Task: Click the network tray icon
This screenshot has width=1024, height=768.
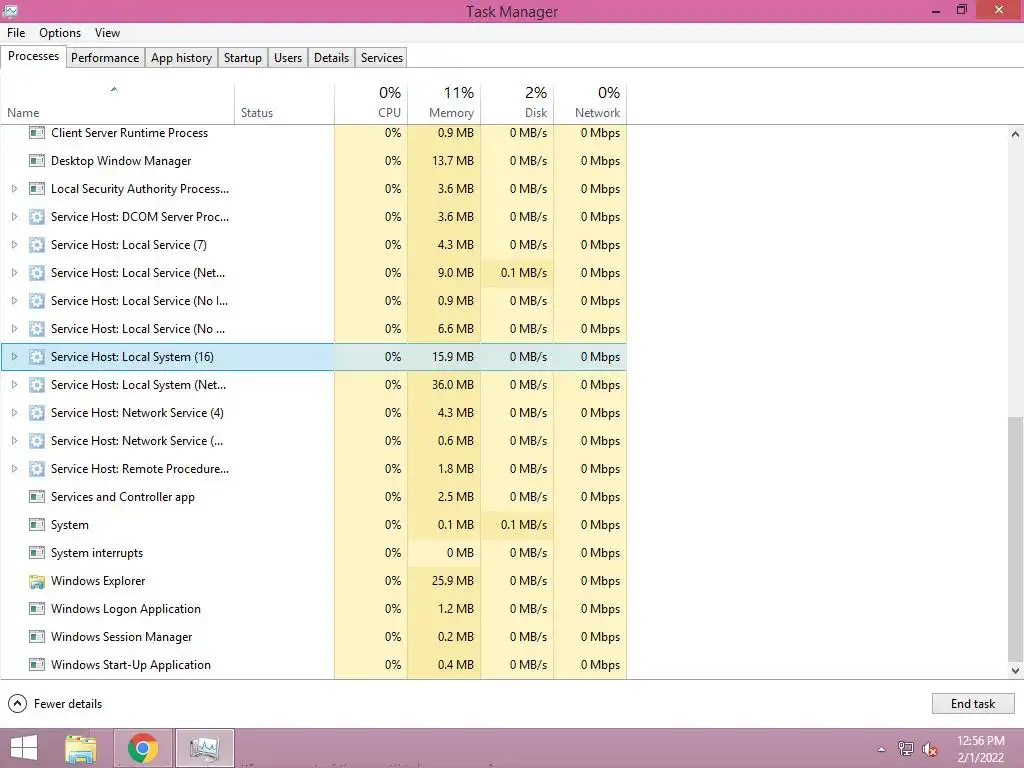Action: pos(906,748)
